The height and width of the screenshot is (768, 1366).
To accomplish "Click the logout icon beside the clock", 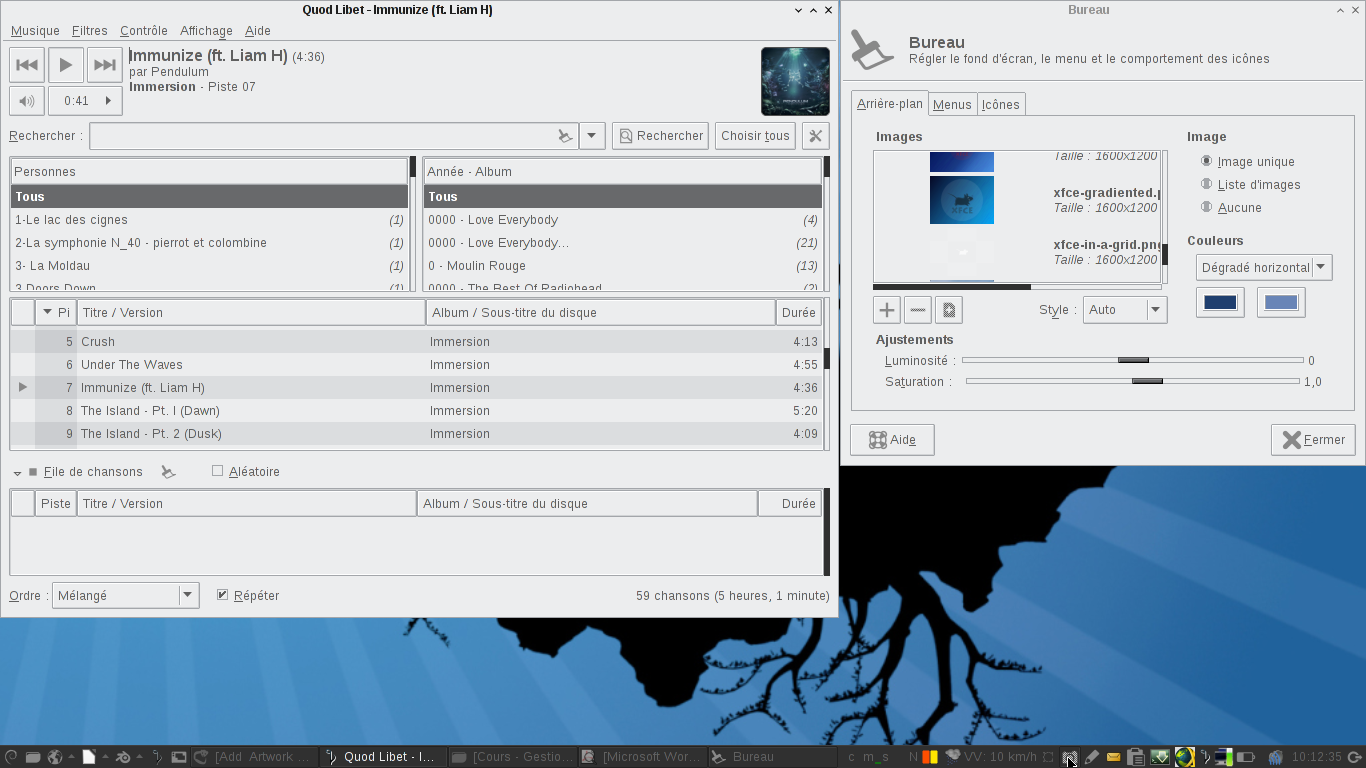I will tap(1354, 757).
